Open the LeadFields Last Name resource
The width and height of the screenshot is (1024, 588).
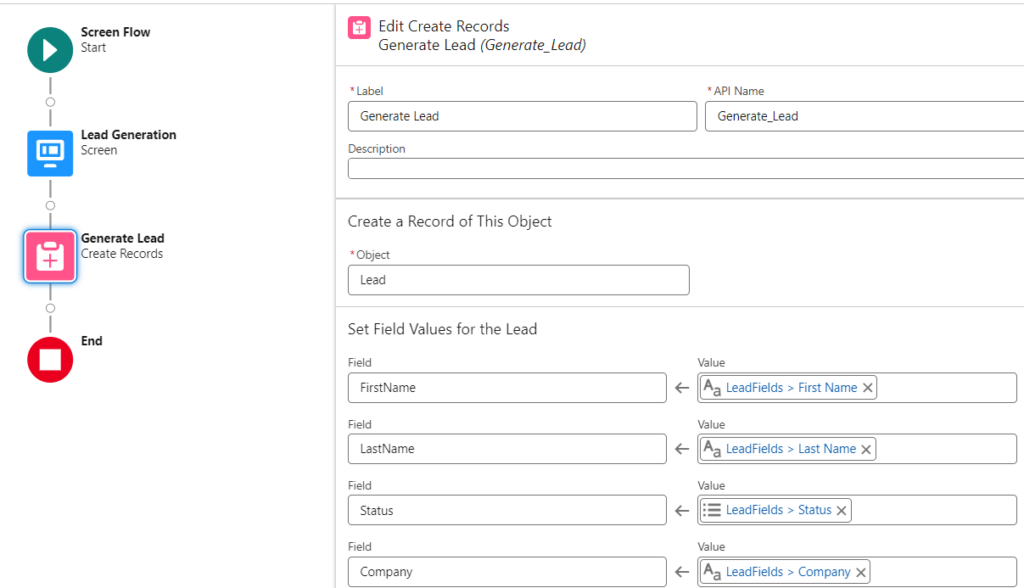792,448
